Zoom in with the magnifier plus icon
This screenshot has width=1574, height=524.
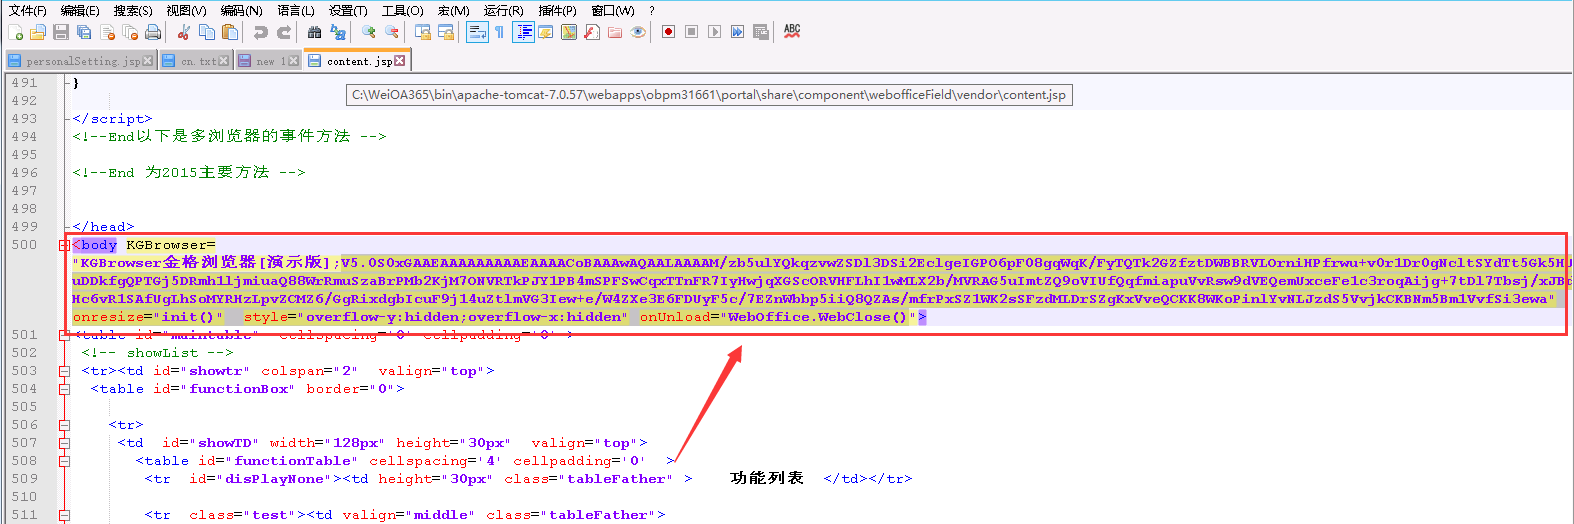369,32
